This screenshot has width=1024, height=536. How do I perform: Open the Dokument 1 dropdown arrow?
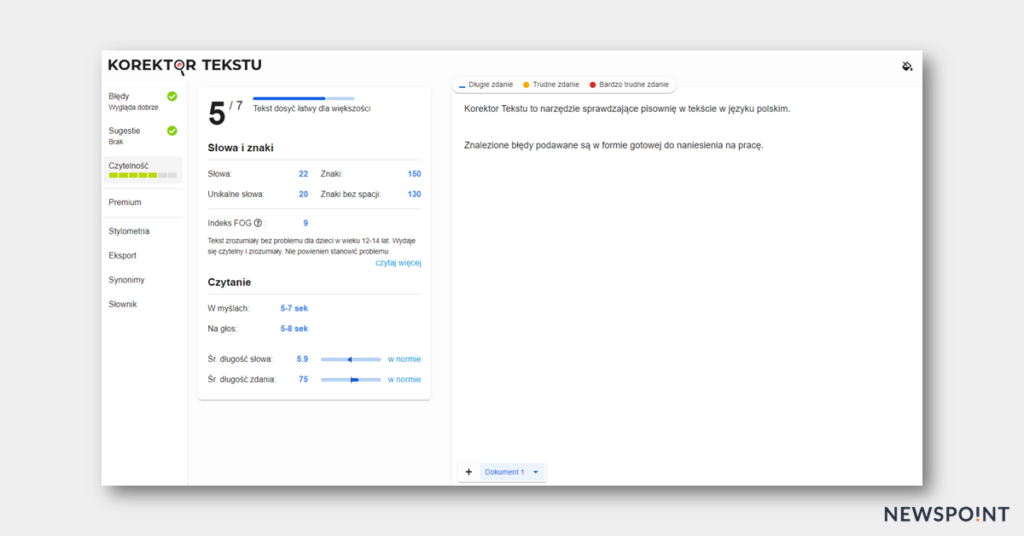(536, 472)
